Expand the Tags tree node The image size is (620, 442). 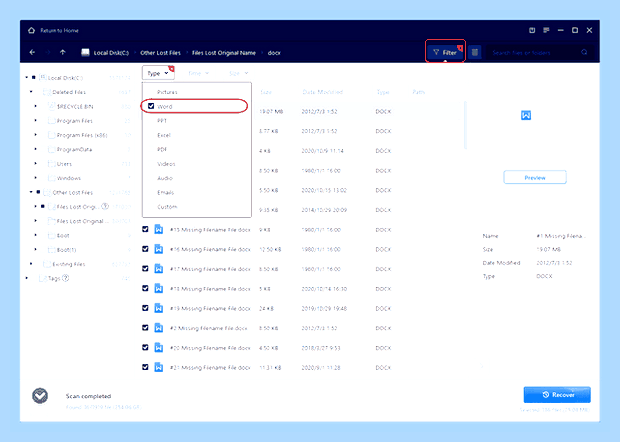click(x=26, y=278)
